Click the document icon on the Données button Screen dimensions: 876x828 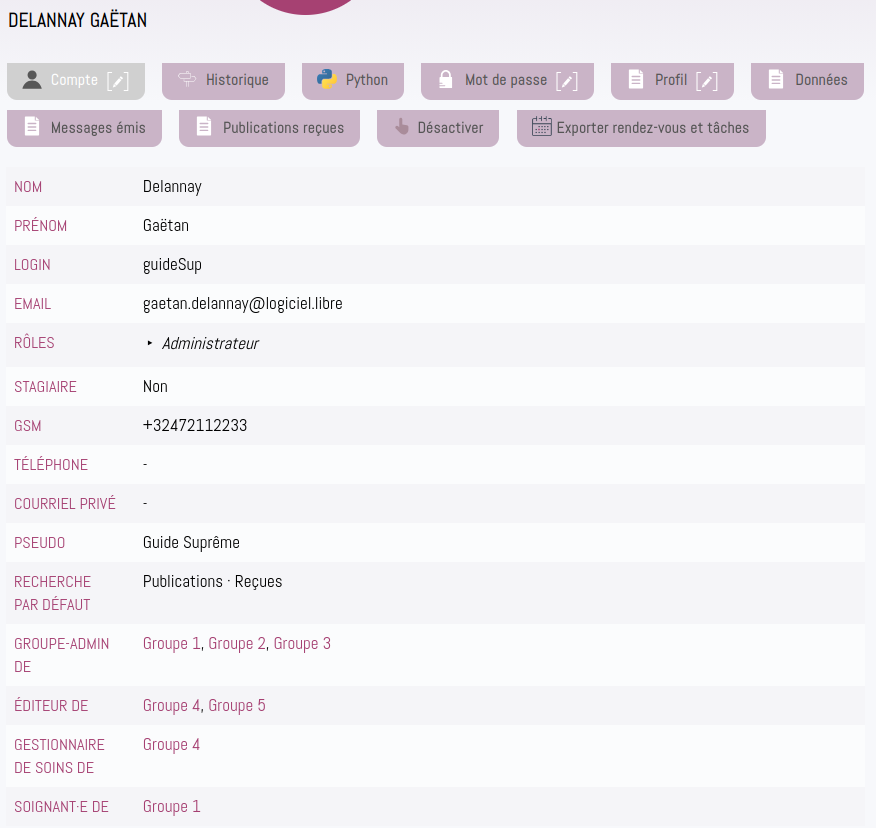coord(775,80)
